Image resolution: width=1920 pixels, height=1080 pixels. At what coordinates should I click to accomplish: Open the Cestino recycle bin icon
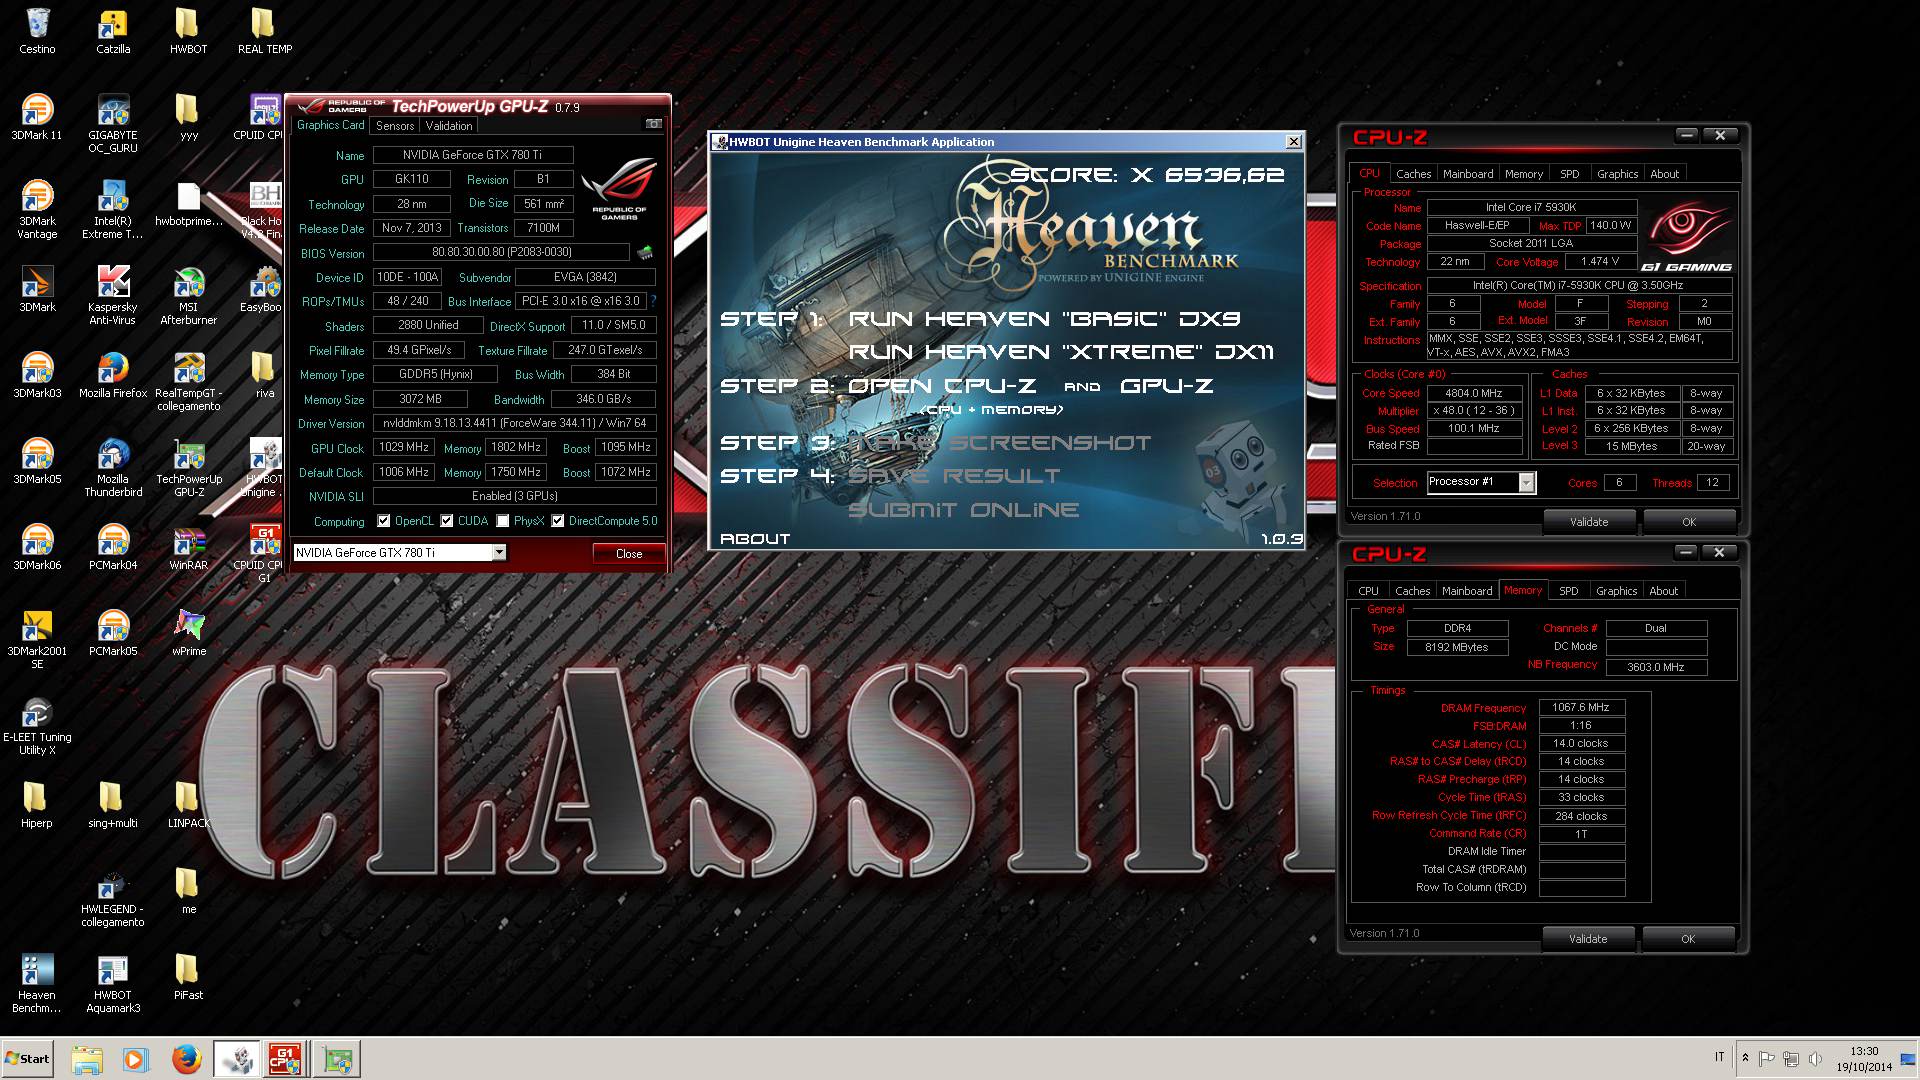[37, 31]
